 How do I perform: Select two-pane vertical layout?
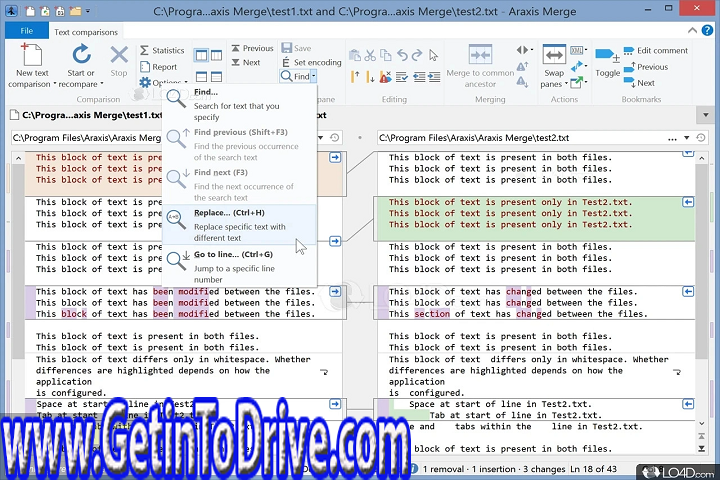[202, 56]
